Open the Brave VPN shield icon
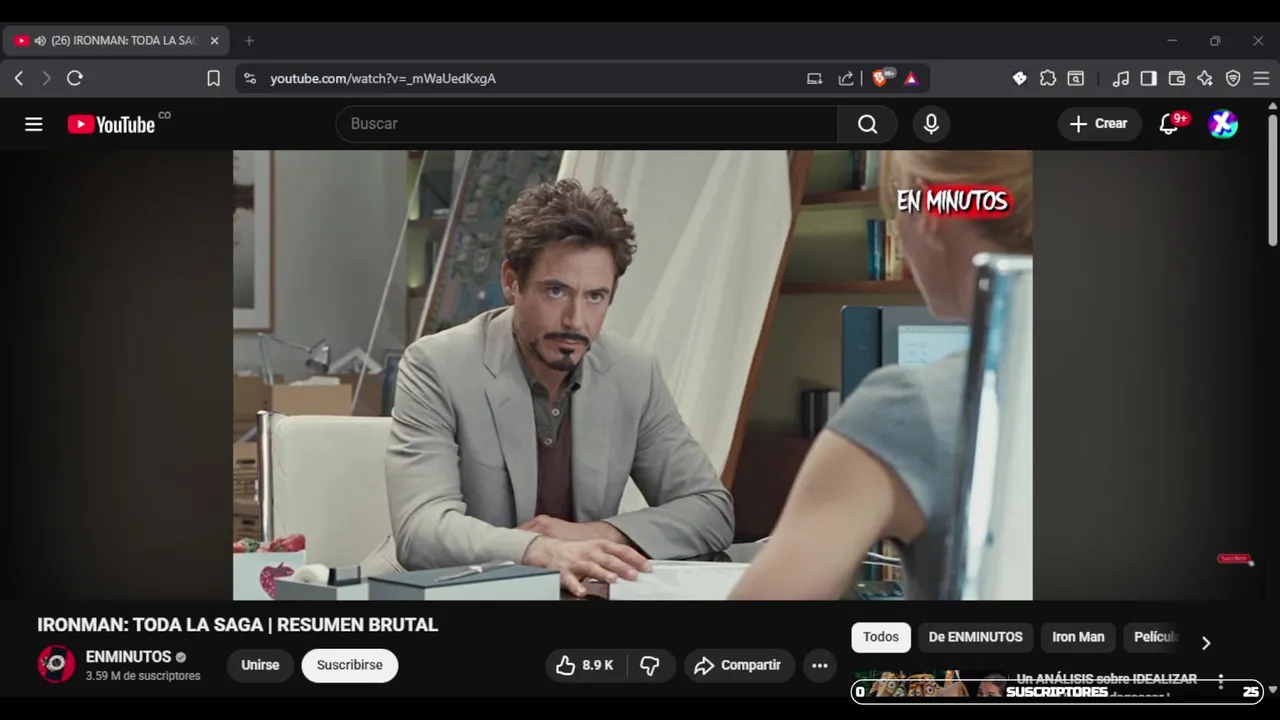Screen dimensions: 1280x720 (1233, 78)
